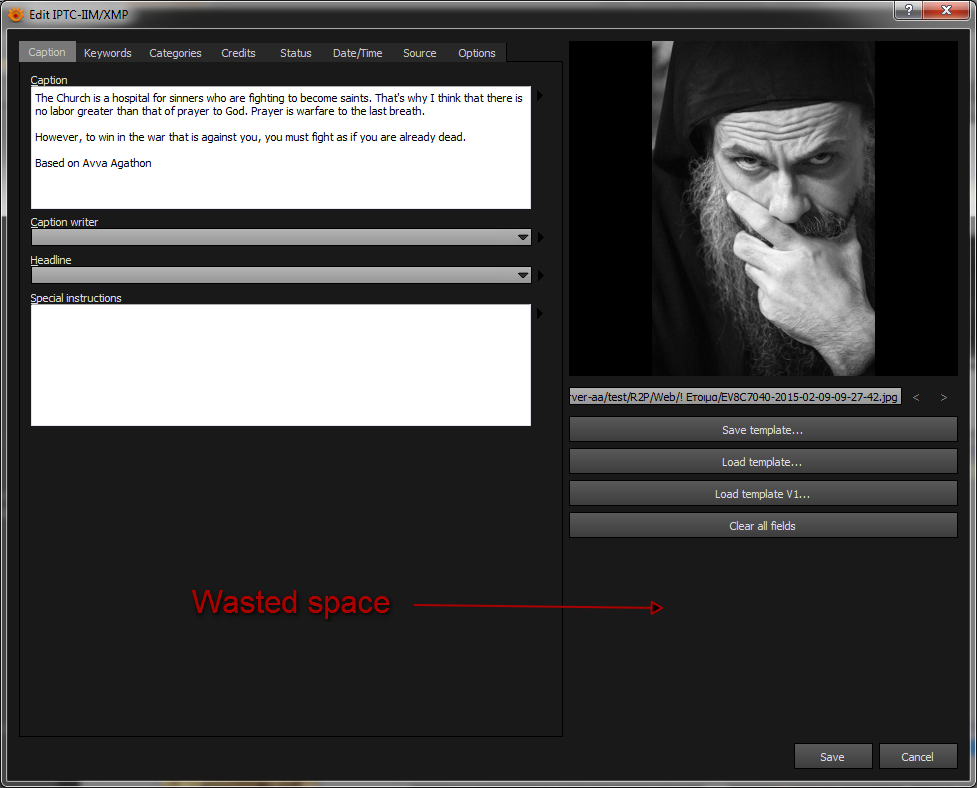Viewport: 977px width, 788px height.
Task: Click Load template... button
Action: 763,462
